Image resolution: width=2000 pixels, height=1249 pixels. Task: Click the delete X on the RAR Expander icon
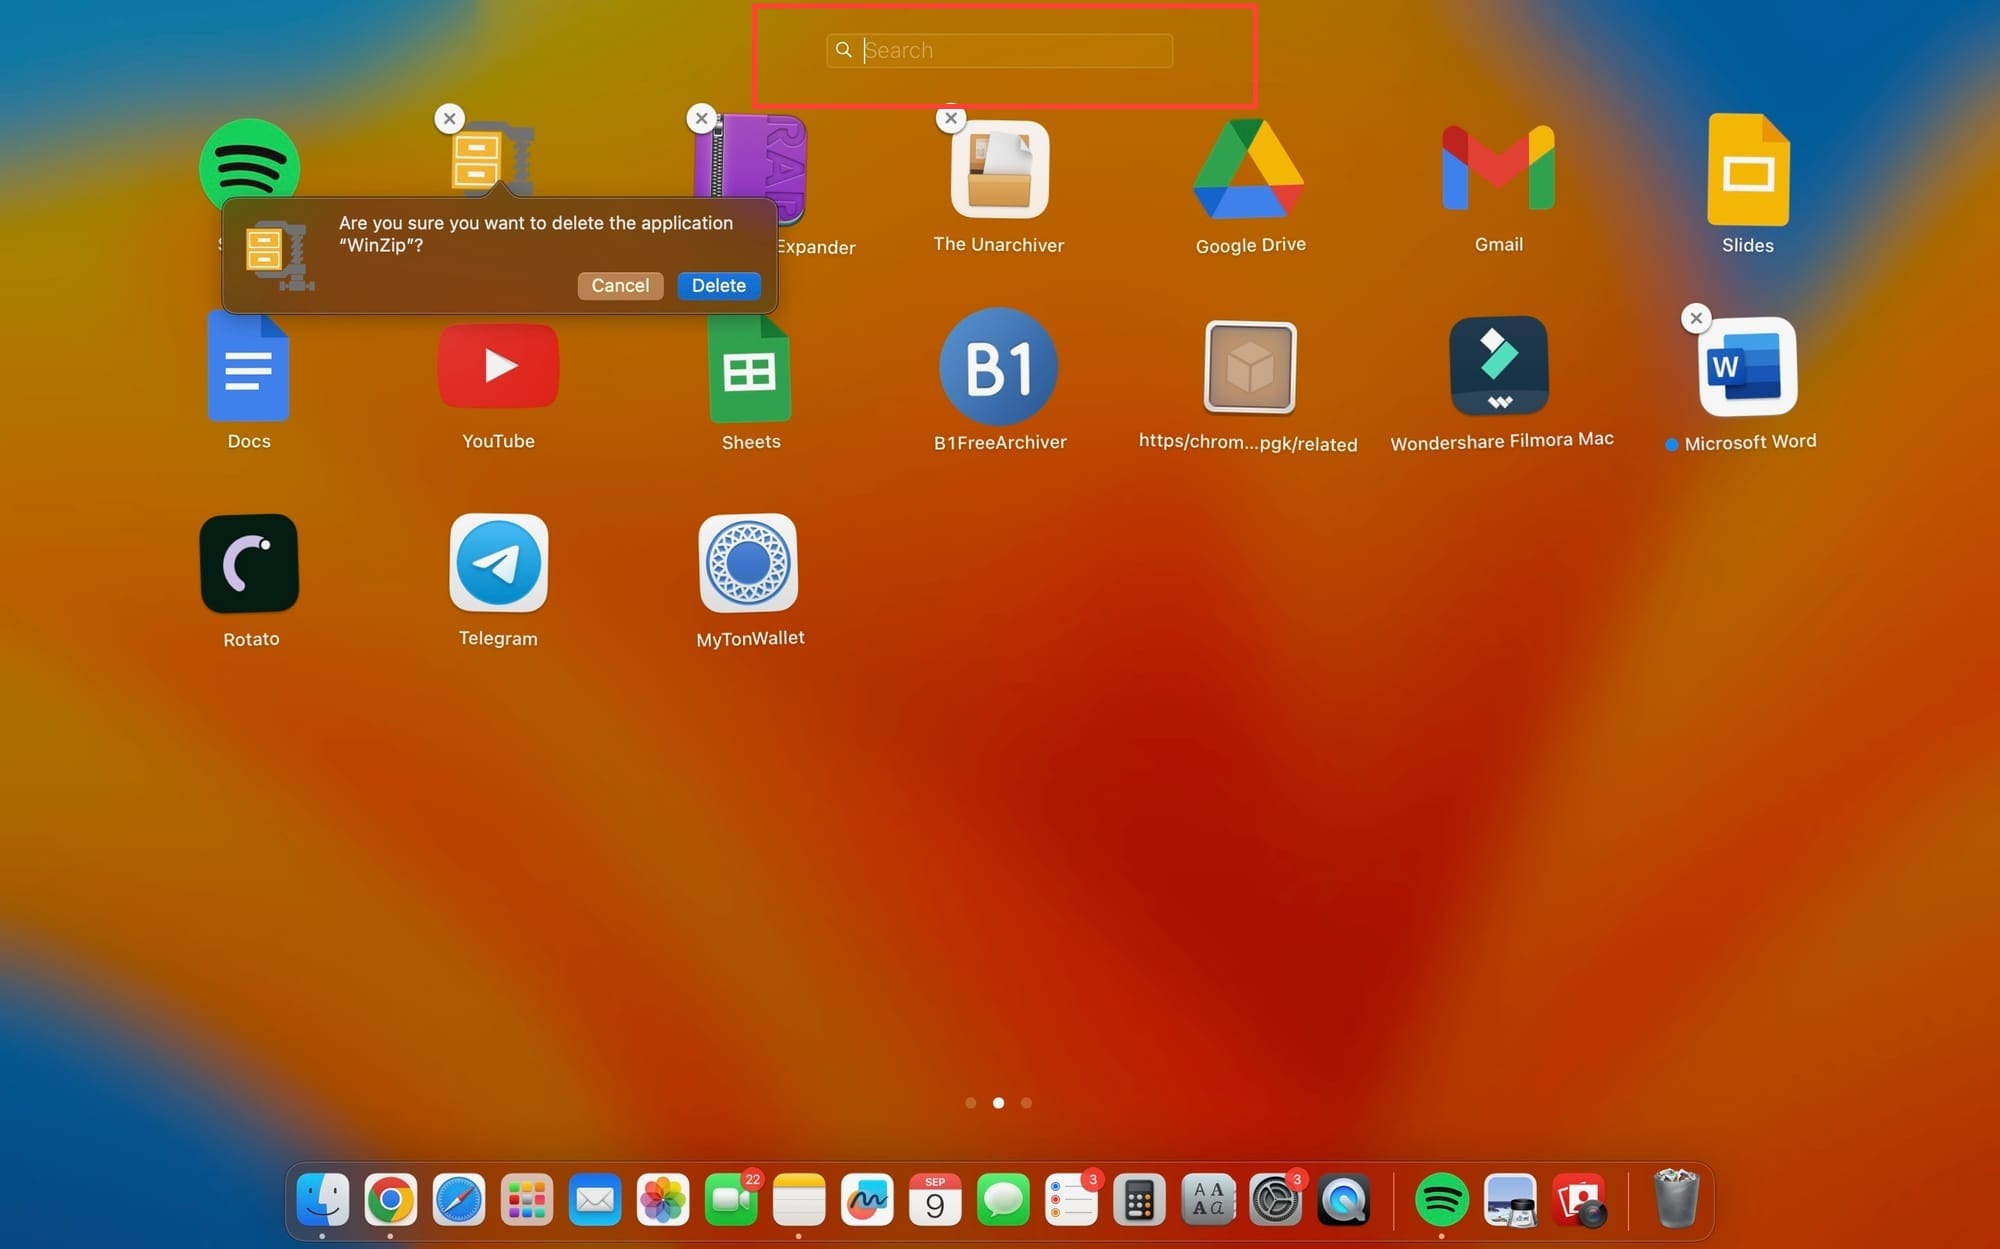702,119
